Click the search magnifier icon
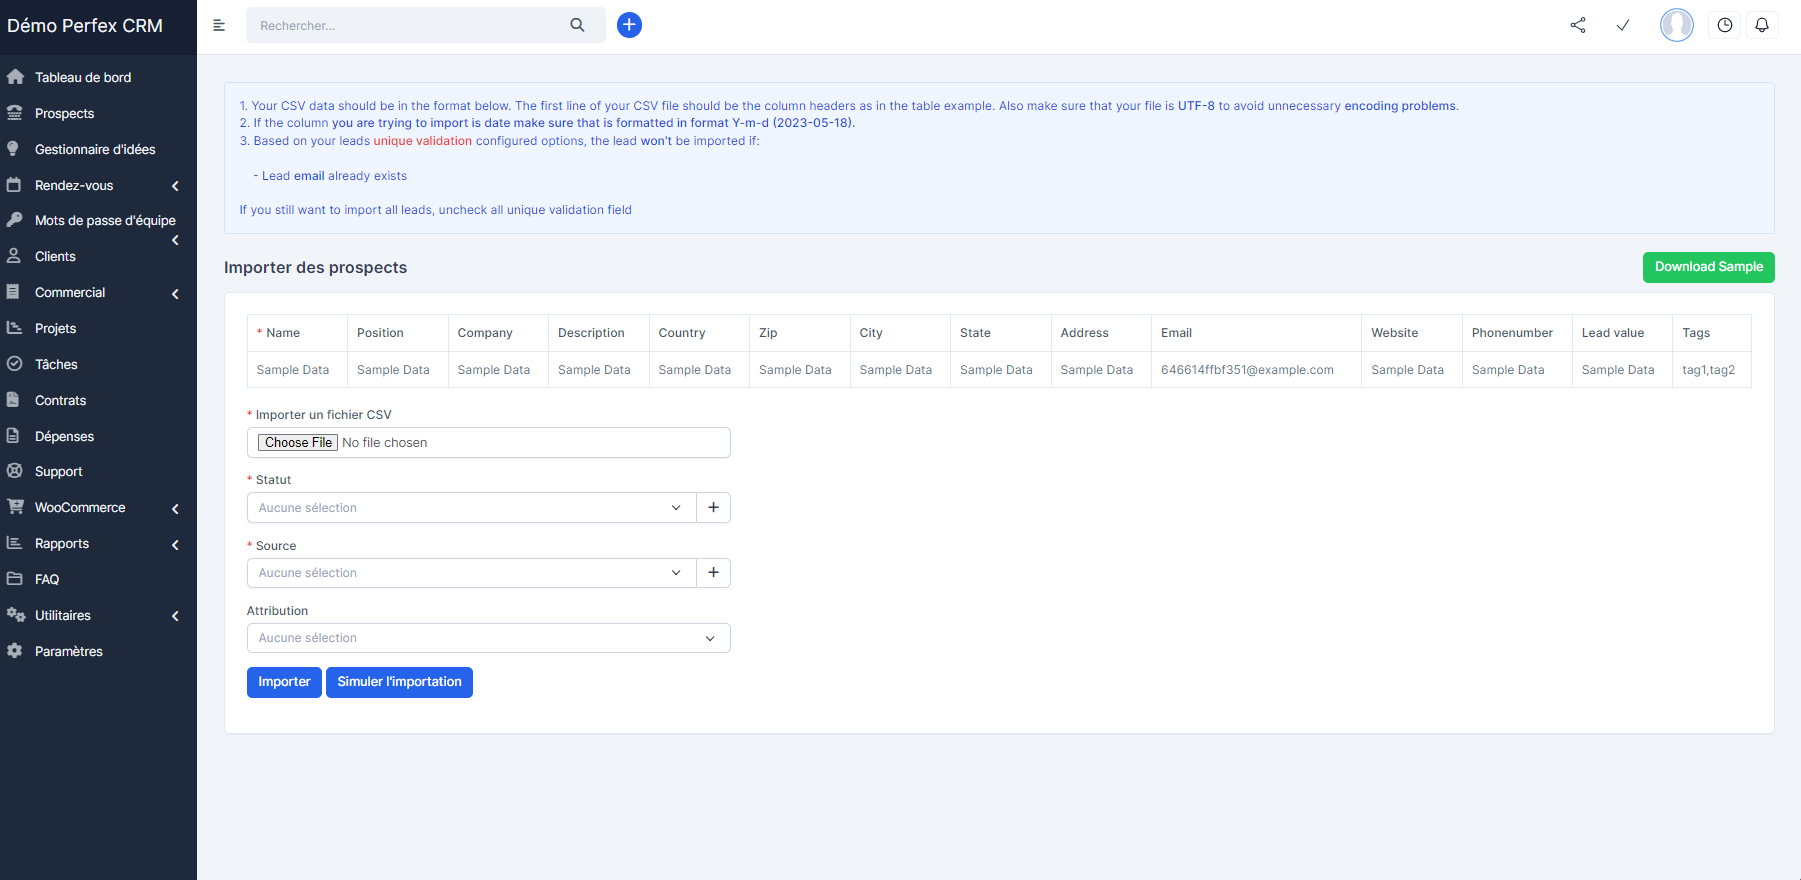This screenshot has height=880, width=1801. (x=577, y=25)
